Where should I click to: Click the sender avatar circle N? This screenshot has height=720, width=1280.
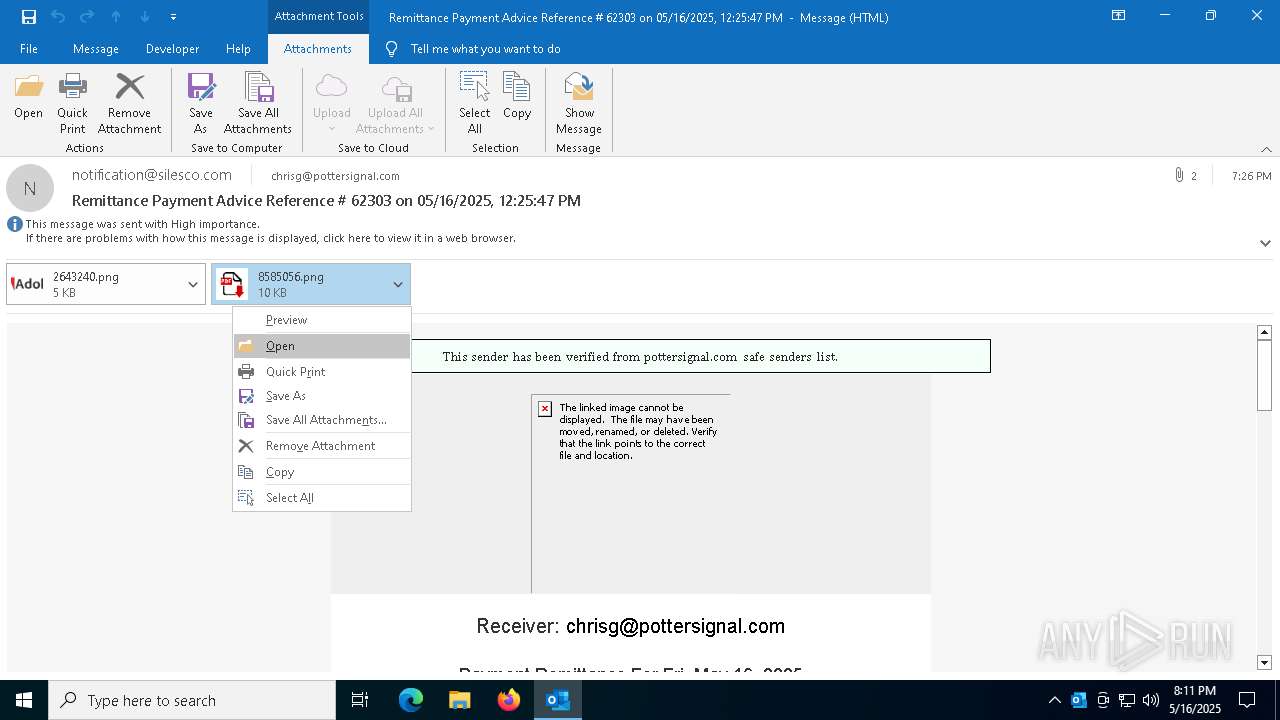click(30, 188)
